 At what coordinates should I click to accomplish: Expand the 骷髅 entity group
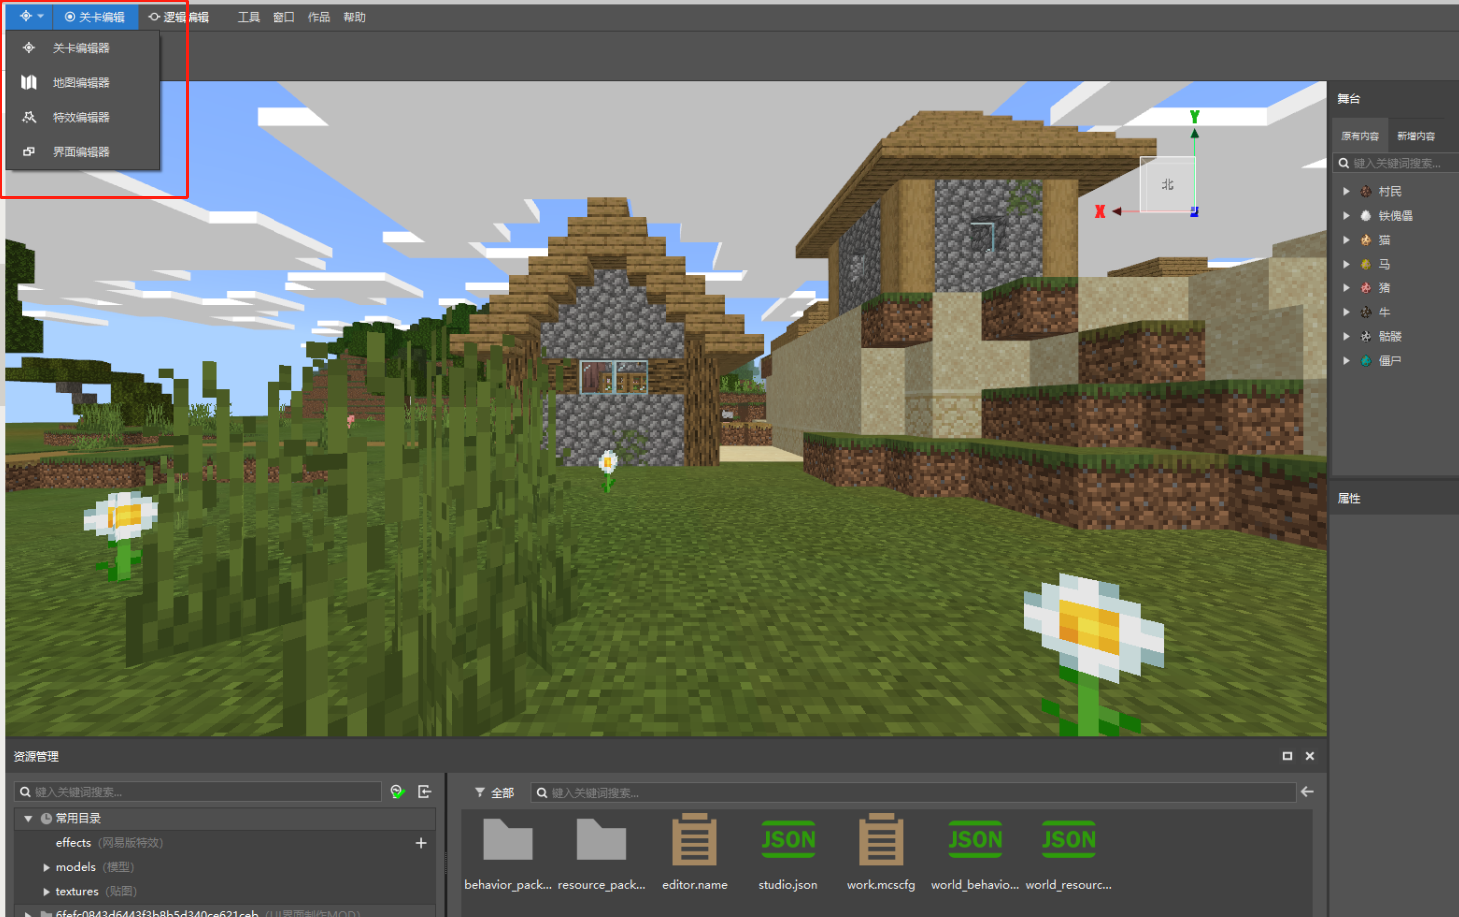point(1346,336)
